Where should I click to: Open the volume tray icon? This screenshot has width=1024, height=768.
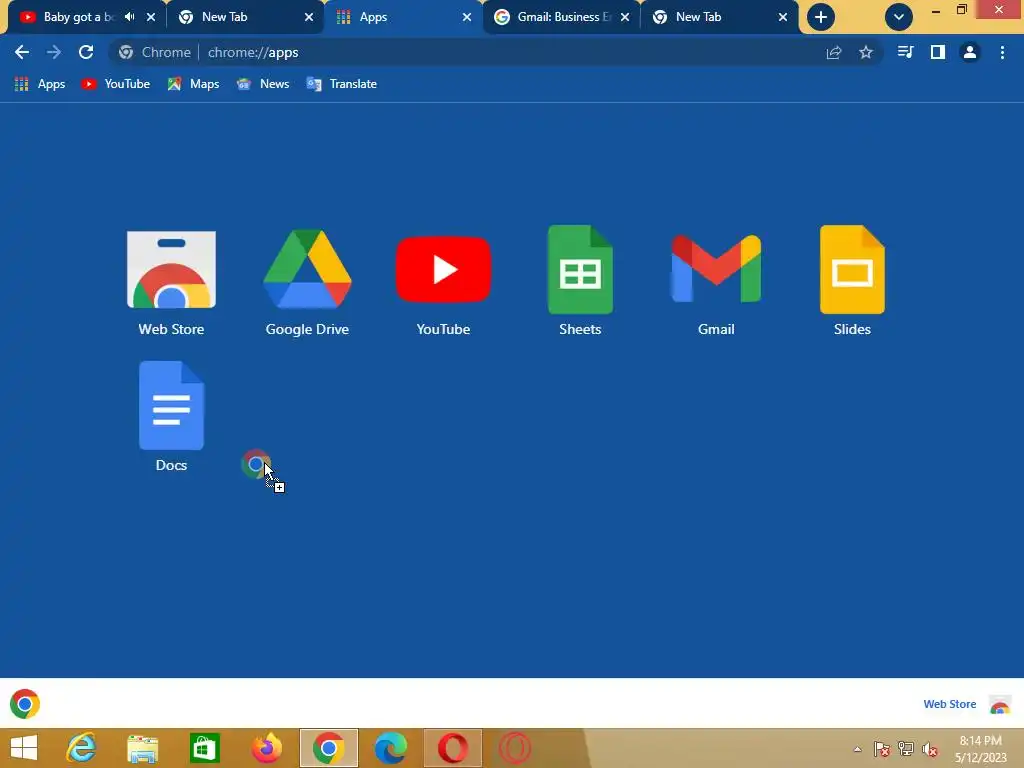tap(930, 749)
